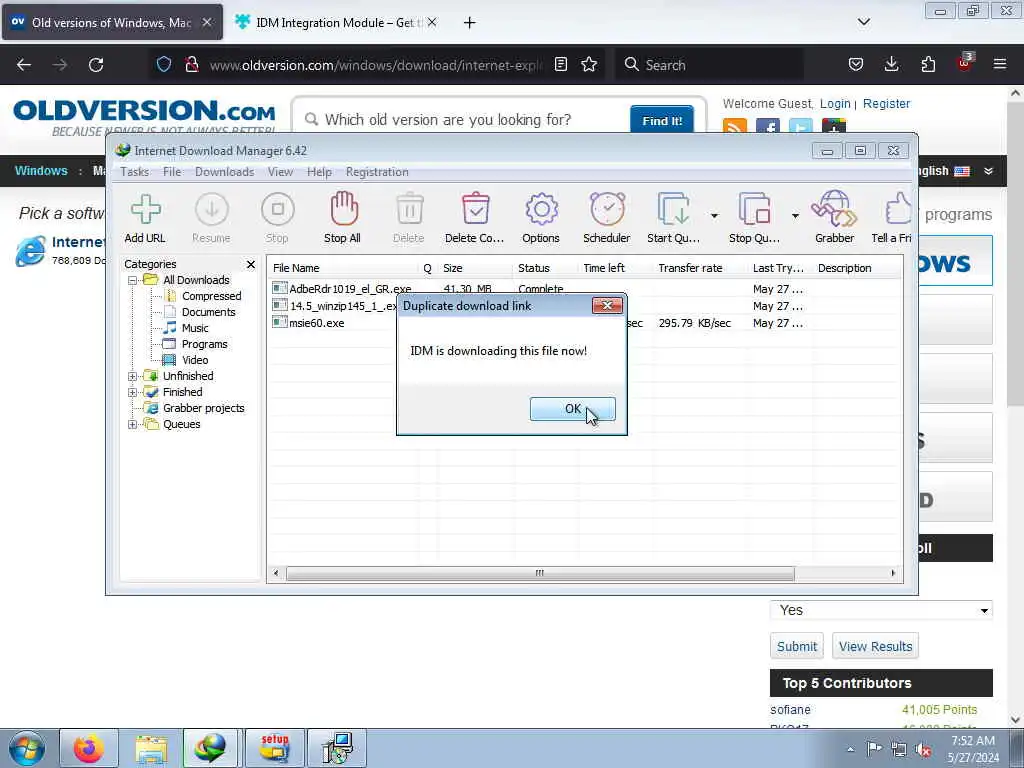
Task: Select the Video category
Action: click(x=195, y=360)
